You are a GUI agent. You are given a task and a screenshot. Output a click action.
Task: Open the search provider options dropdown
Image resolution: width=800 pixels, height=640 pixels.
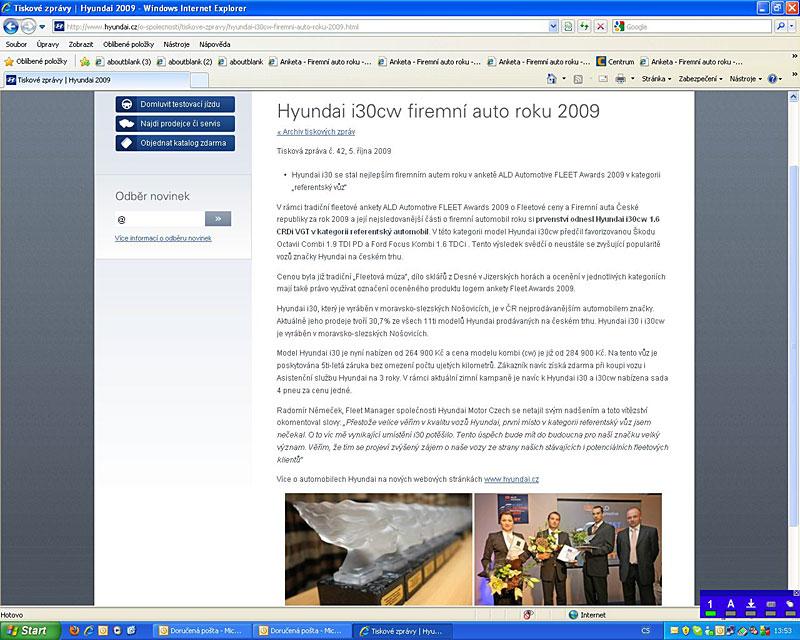(x=791, y=27)
